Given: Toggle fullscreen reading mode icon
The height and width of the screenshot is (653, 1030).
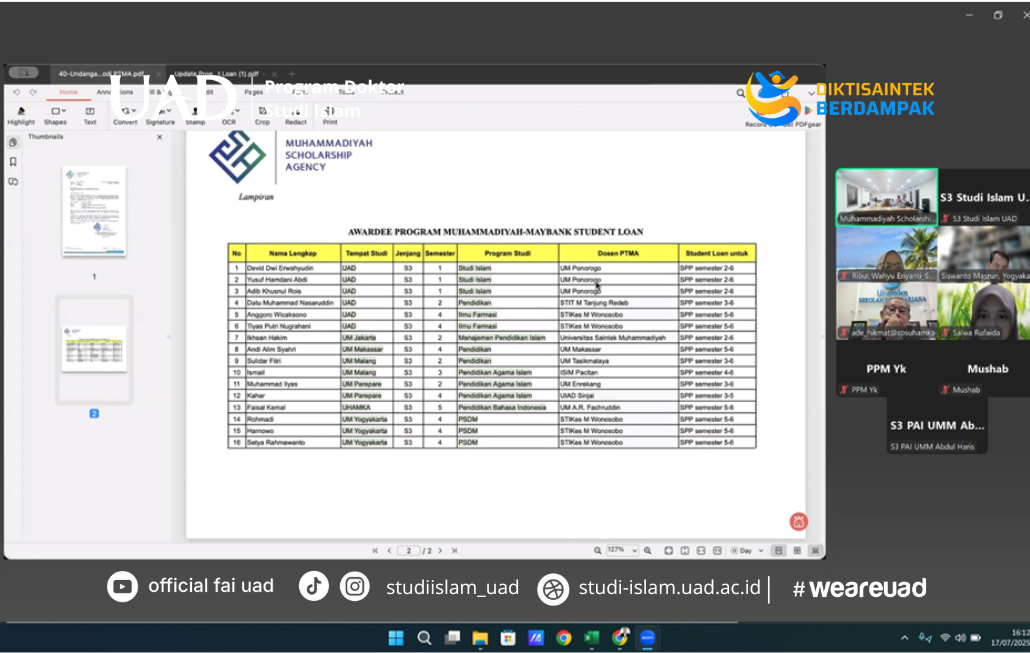Looking at the screenshot, I should [815, 551].
